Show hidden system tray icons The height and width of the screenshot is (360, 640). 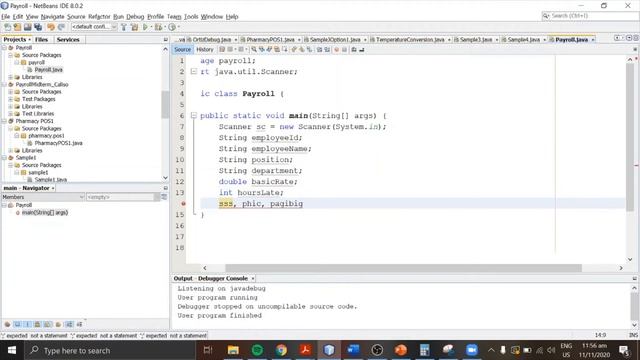point(491,350)
